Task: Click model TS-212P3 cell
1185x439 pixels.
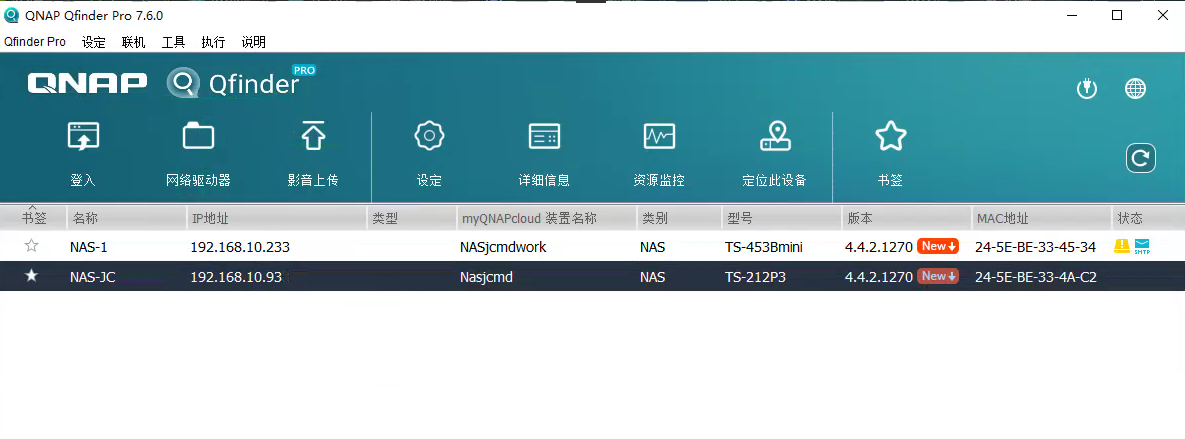Action: 755,277
